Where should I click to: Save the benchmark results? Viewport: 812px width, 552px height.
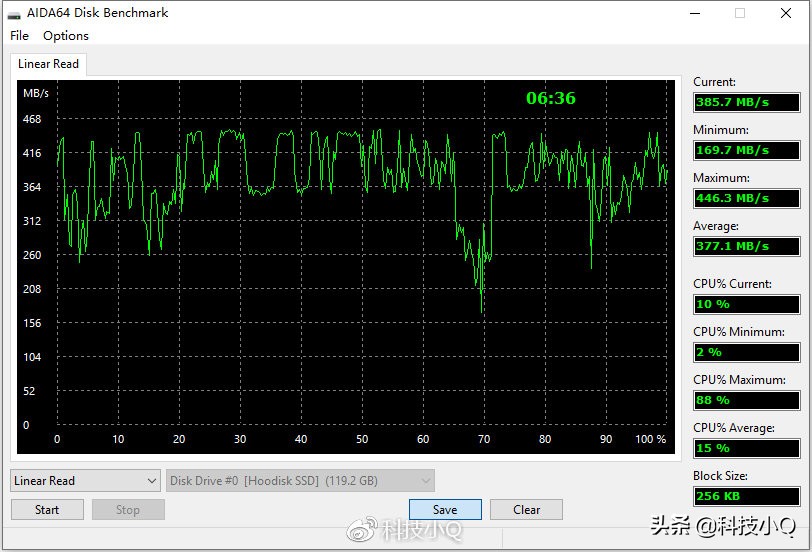click(x=445, y=510)
